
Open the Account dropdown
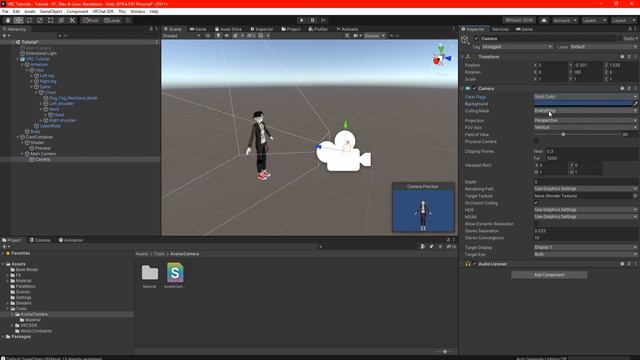[x=564, y=20]
